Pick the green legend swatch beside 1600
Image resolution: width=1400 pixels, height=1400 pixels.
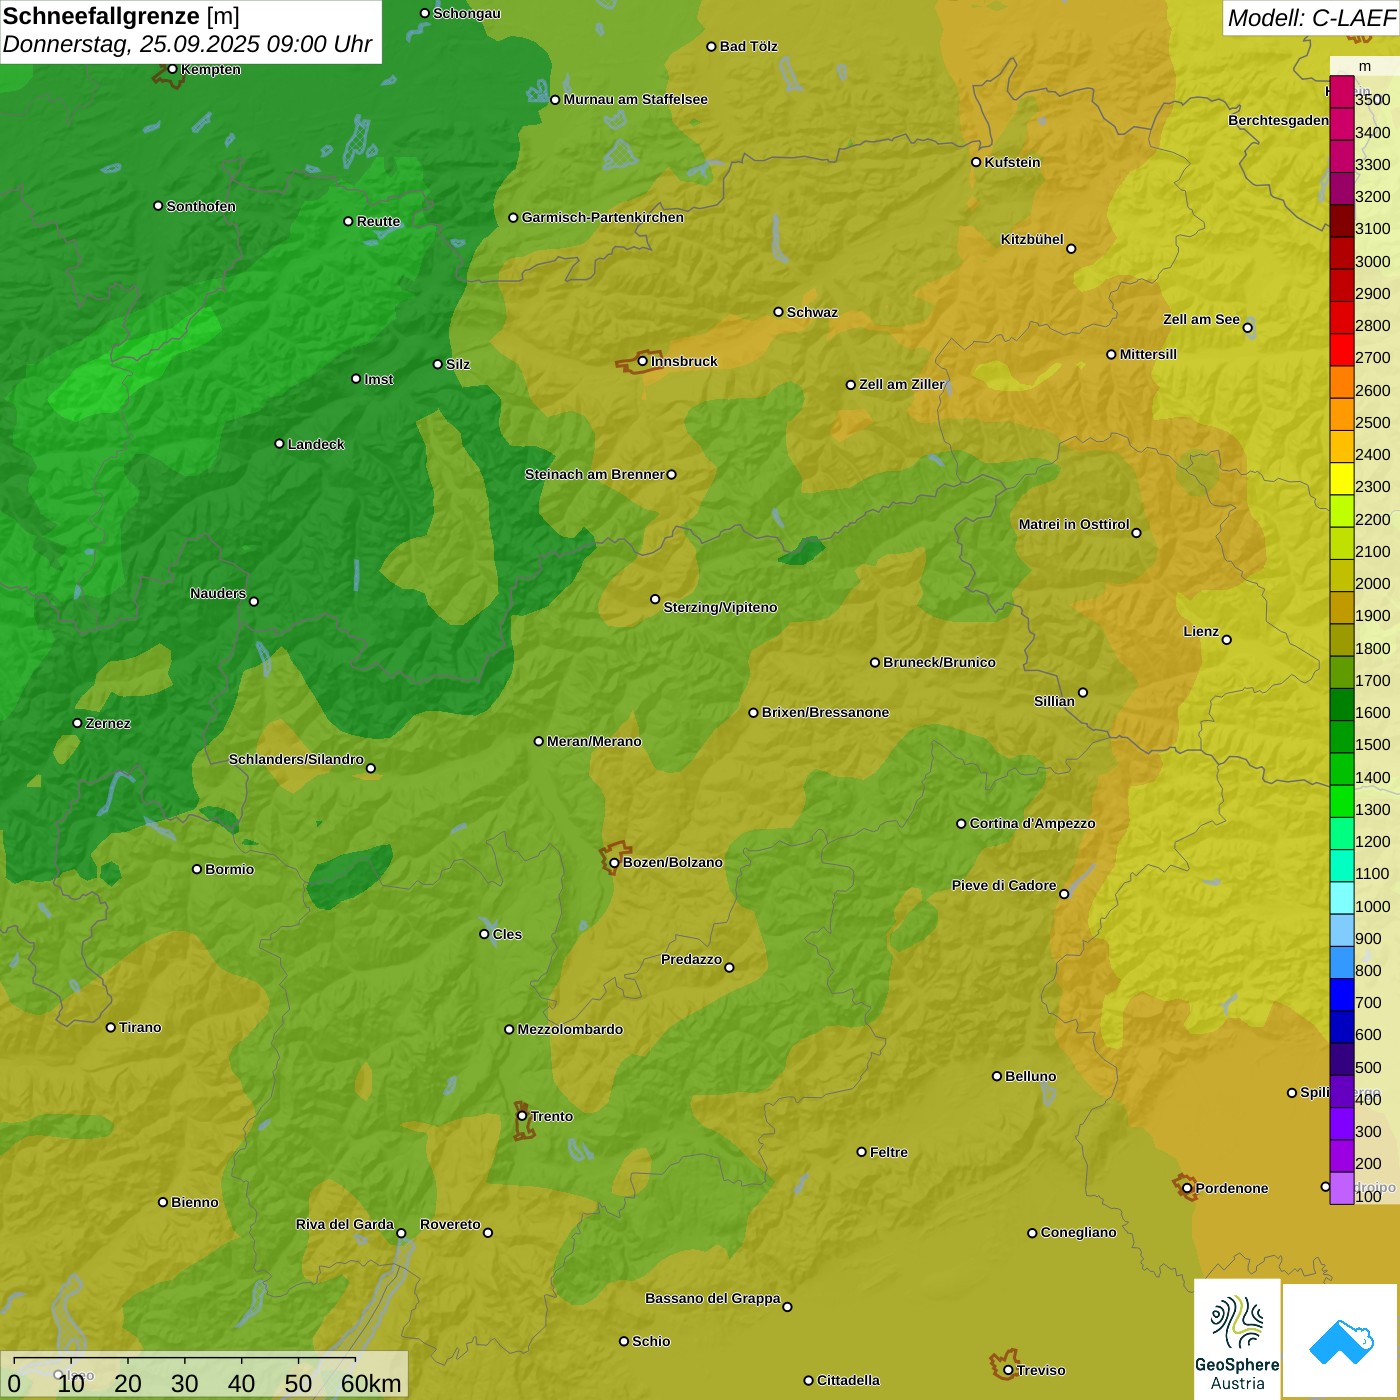coord(1342,705)
